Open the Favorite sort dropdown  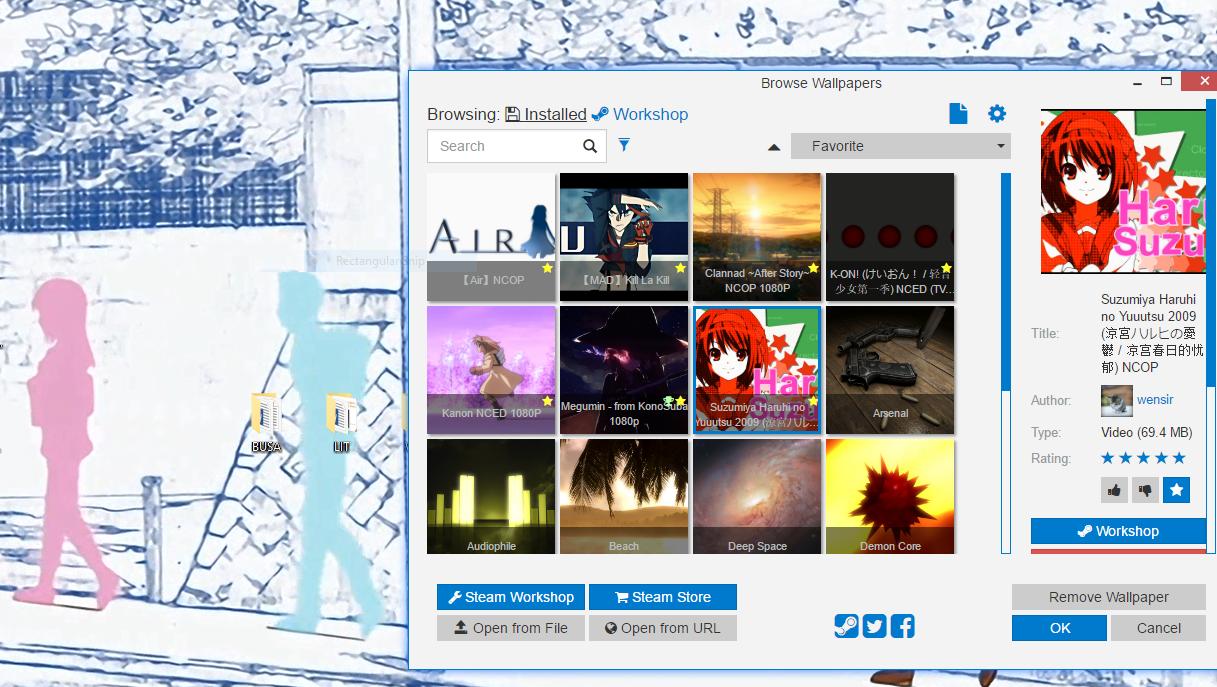900,146
